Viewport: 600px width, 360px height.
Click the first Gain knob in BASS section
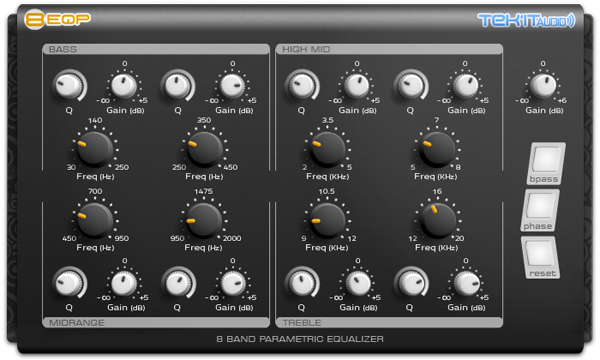(x=124, y=85)
